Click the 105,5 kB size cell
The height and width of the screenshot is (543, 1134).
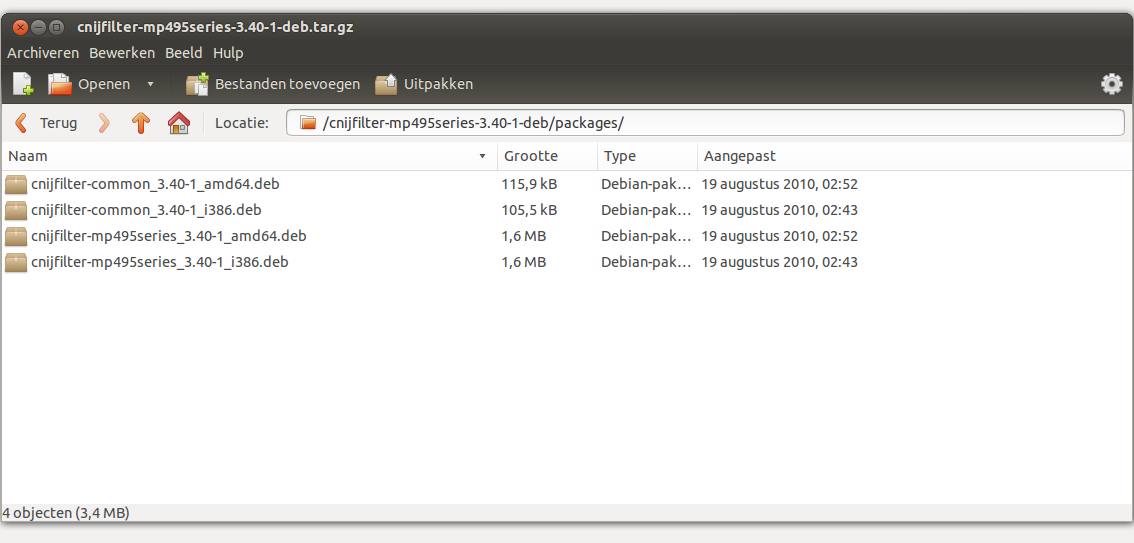(x=529, y=210)
